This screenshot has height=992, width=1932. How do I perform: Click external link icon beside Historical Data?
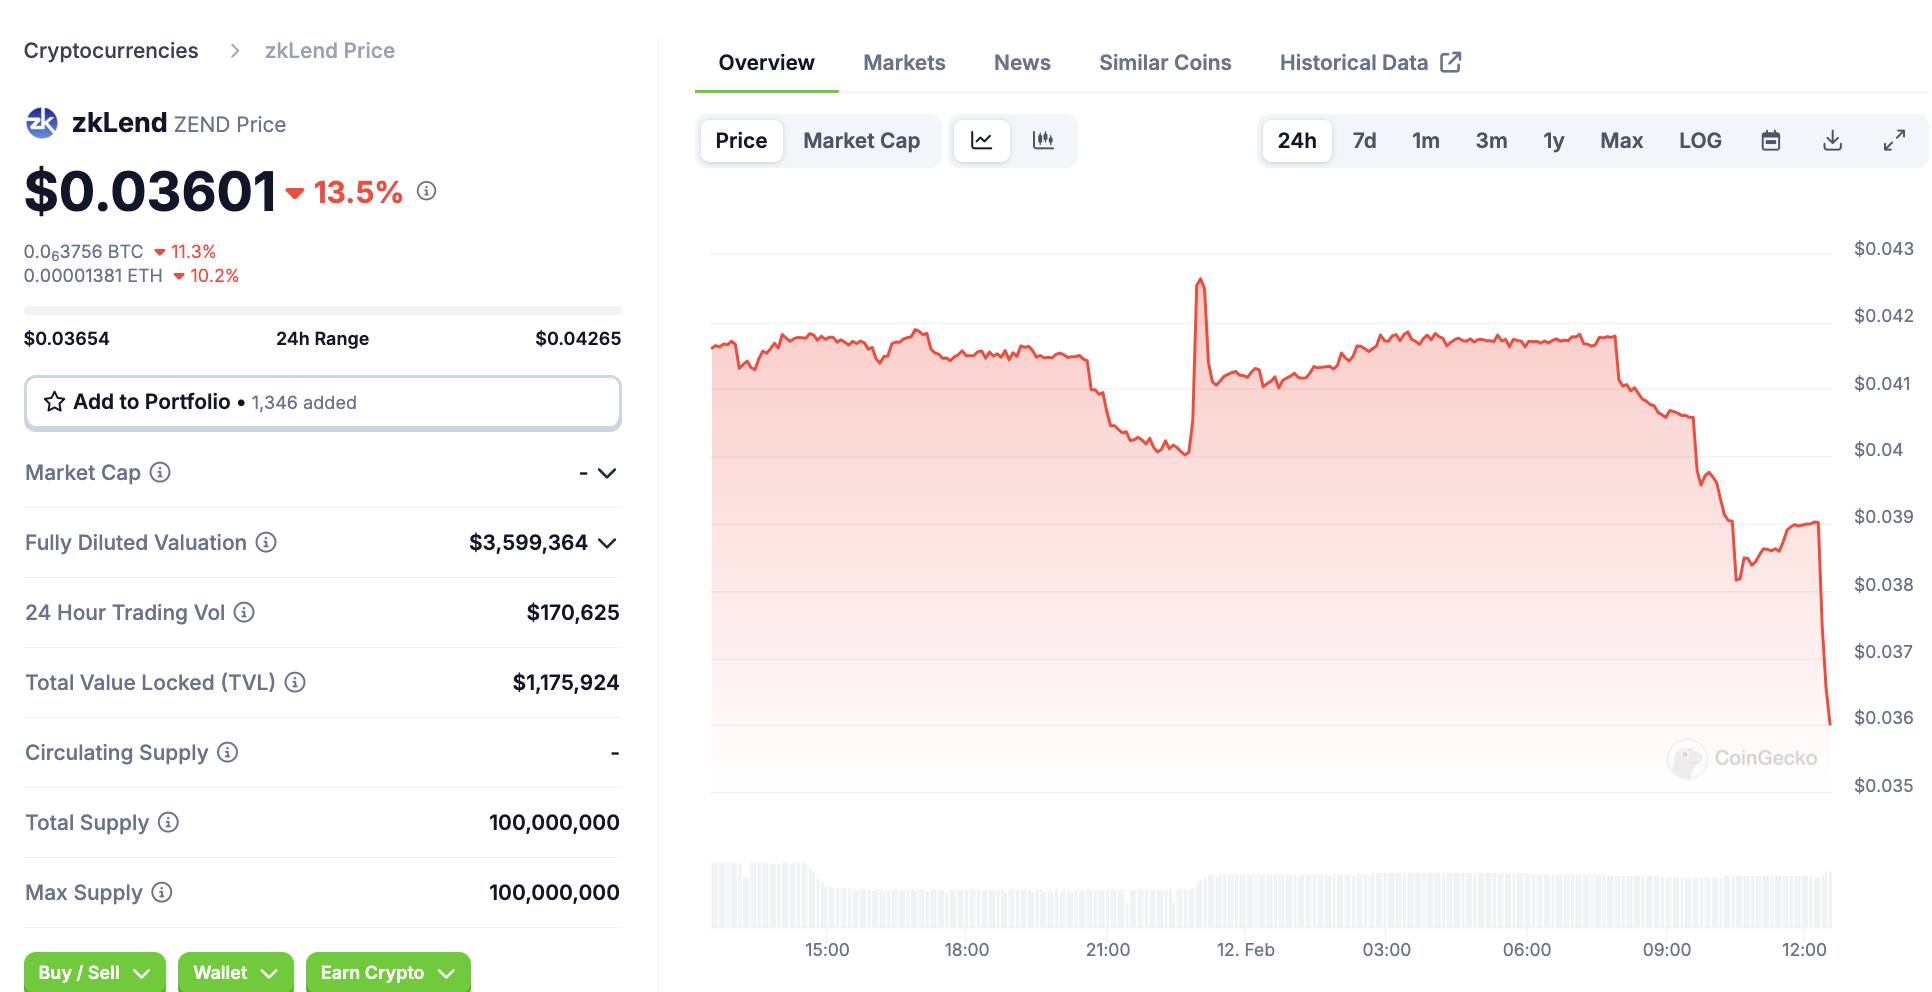tap(1451, 62)
